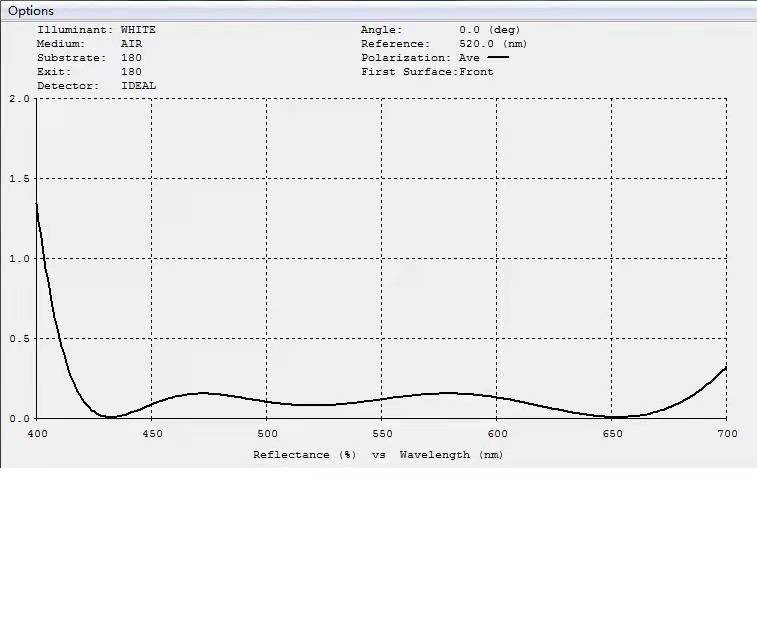Click the Polarization Ave line sample
Image resolution: width=757 pixels, height=629 pixels.
click(x=497, y=58)
